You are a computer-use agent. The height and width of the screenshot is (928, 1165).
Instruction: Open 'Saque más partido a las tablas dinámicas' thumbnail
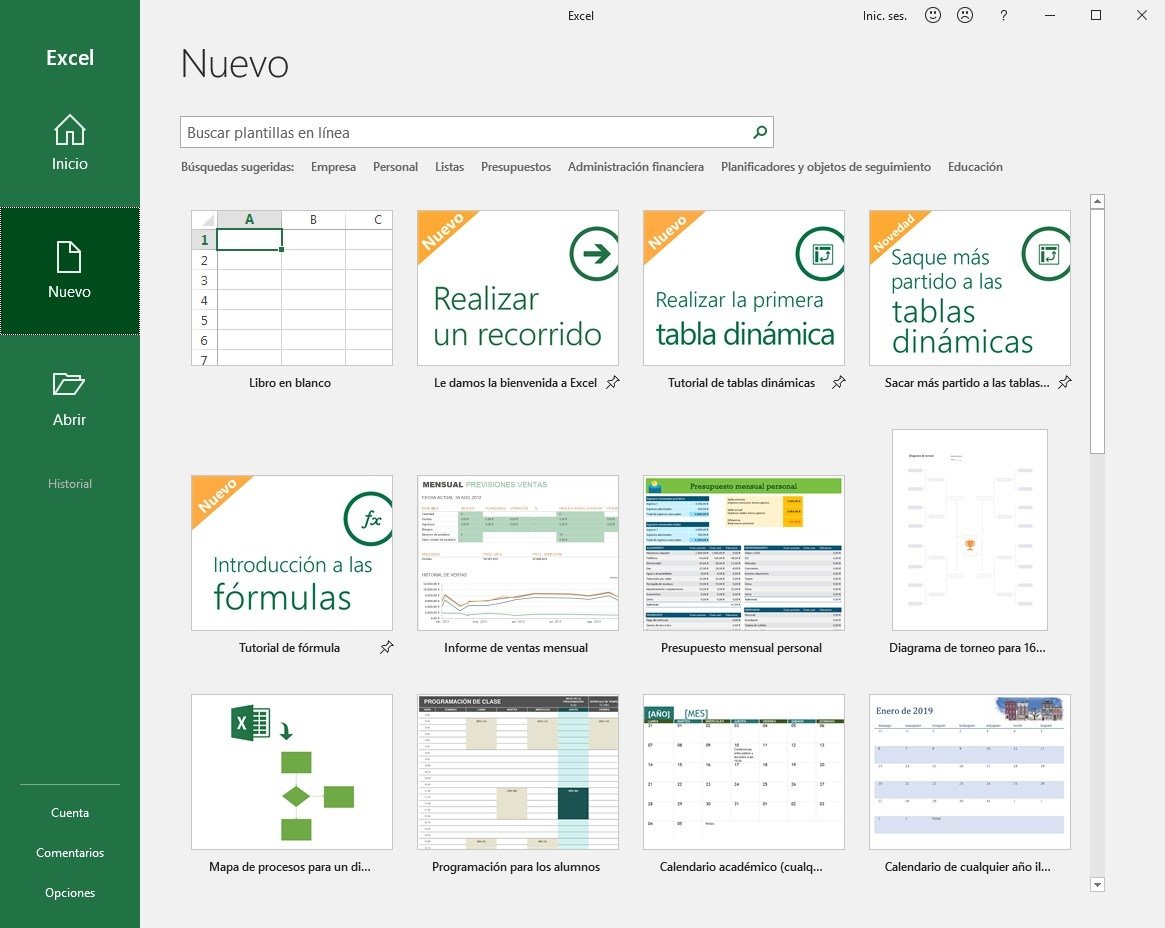click(970, 288)
